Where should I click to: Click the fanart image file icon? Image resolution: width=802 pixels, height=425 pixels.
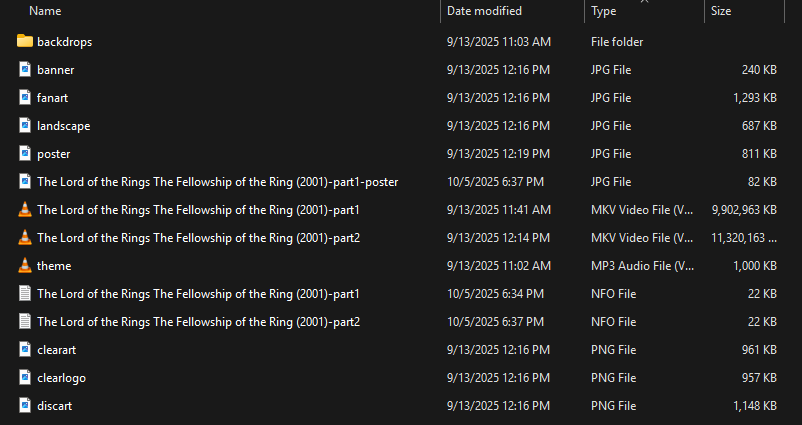click(x=25, y=98)
